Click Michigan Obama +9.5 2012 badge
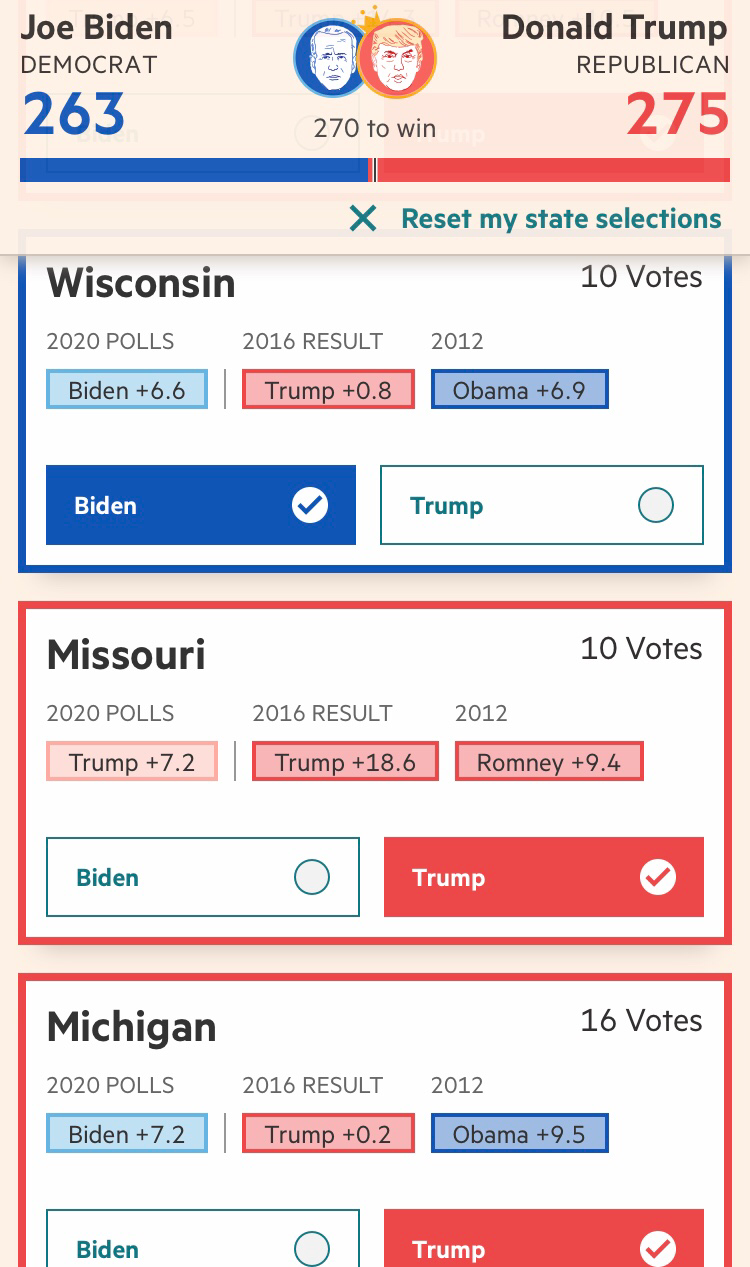The width and height of the screenshot is (750, 1267). [x=519, y=1134]
